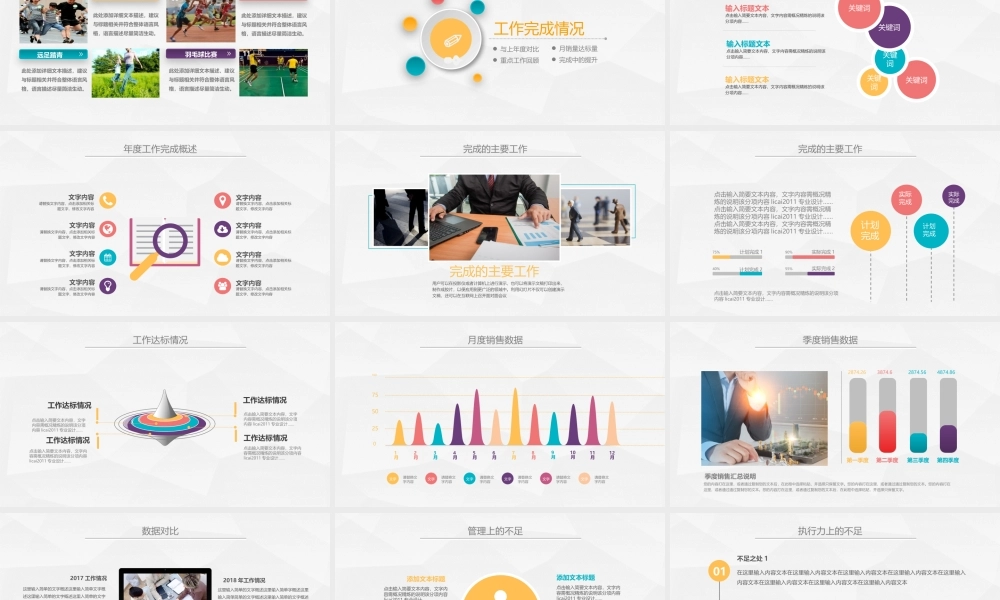Viewport: 1000px width, 600px height.
Task: Select the laptop screen image under 数据对比
Action: pos(165,585)
